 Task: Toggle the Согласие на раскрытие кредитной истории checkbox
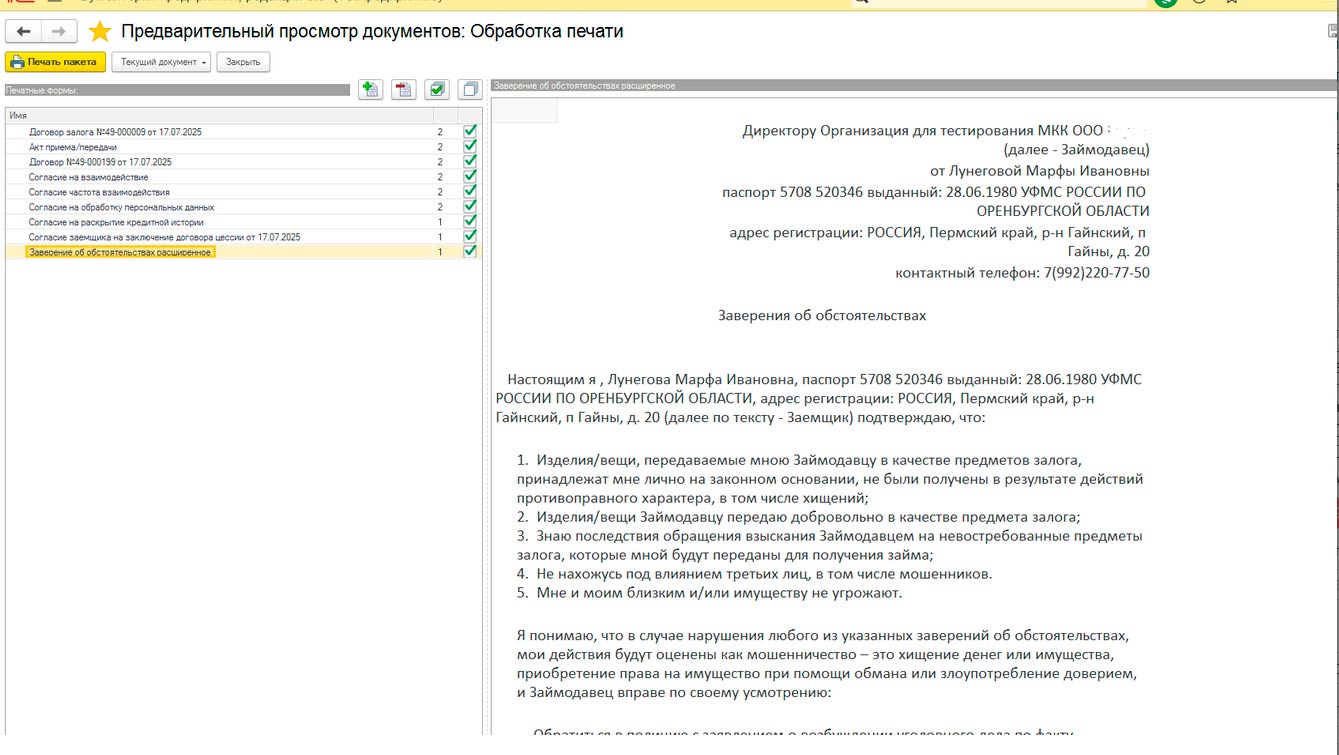click(x=470, y=222)
